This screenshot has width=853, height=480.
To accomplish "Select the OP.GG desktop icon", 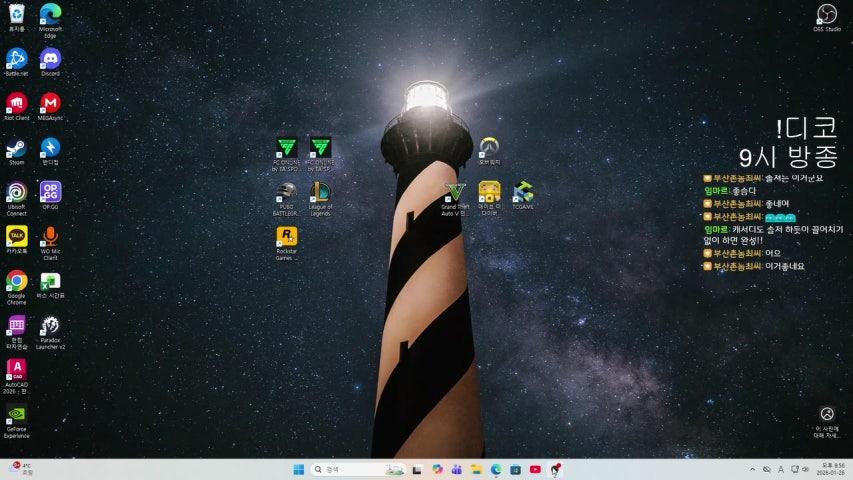I will [x=50, y=192].
